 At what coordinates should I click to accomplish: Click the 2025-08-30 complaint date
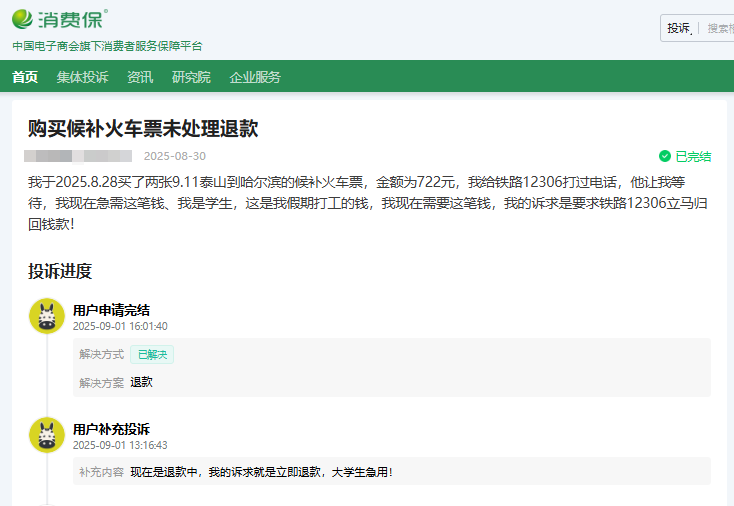(175, 156)
